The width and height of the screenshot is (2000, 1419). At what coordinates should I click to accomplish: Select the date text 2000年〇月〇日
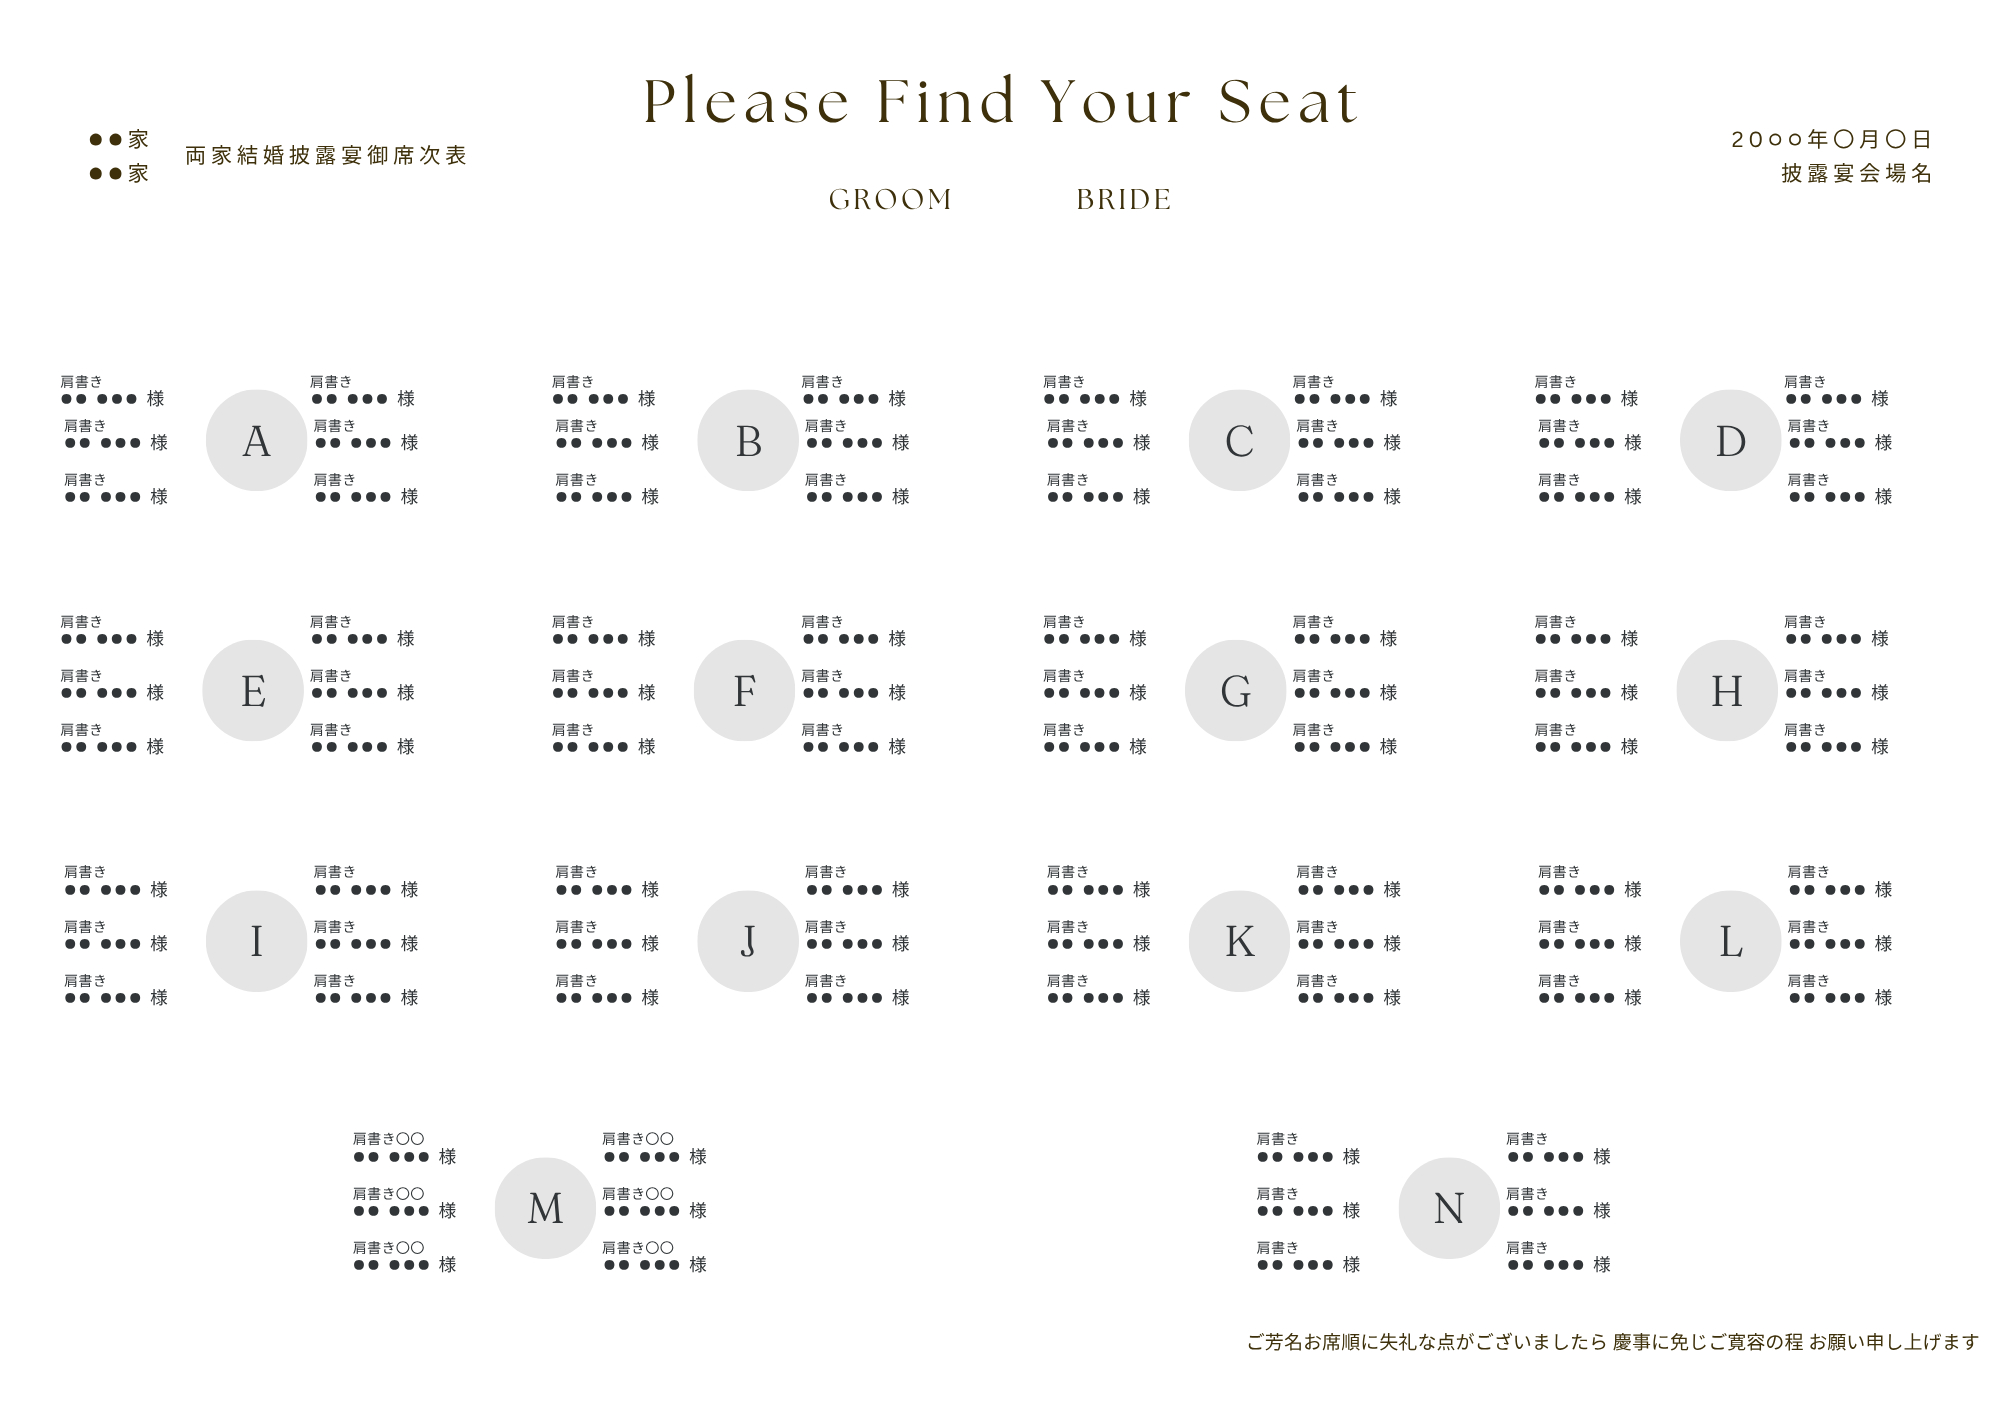click(x=1831, y=140)
